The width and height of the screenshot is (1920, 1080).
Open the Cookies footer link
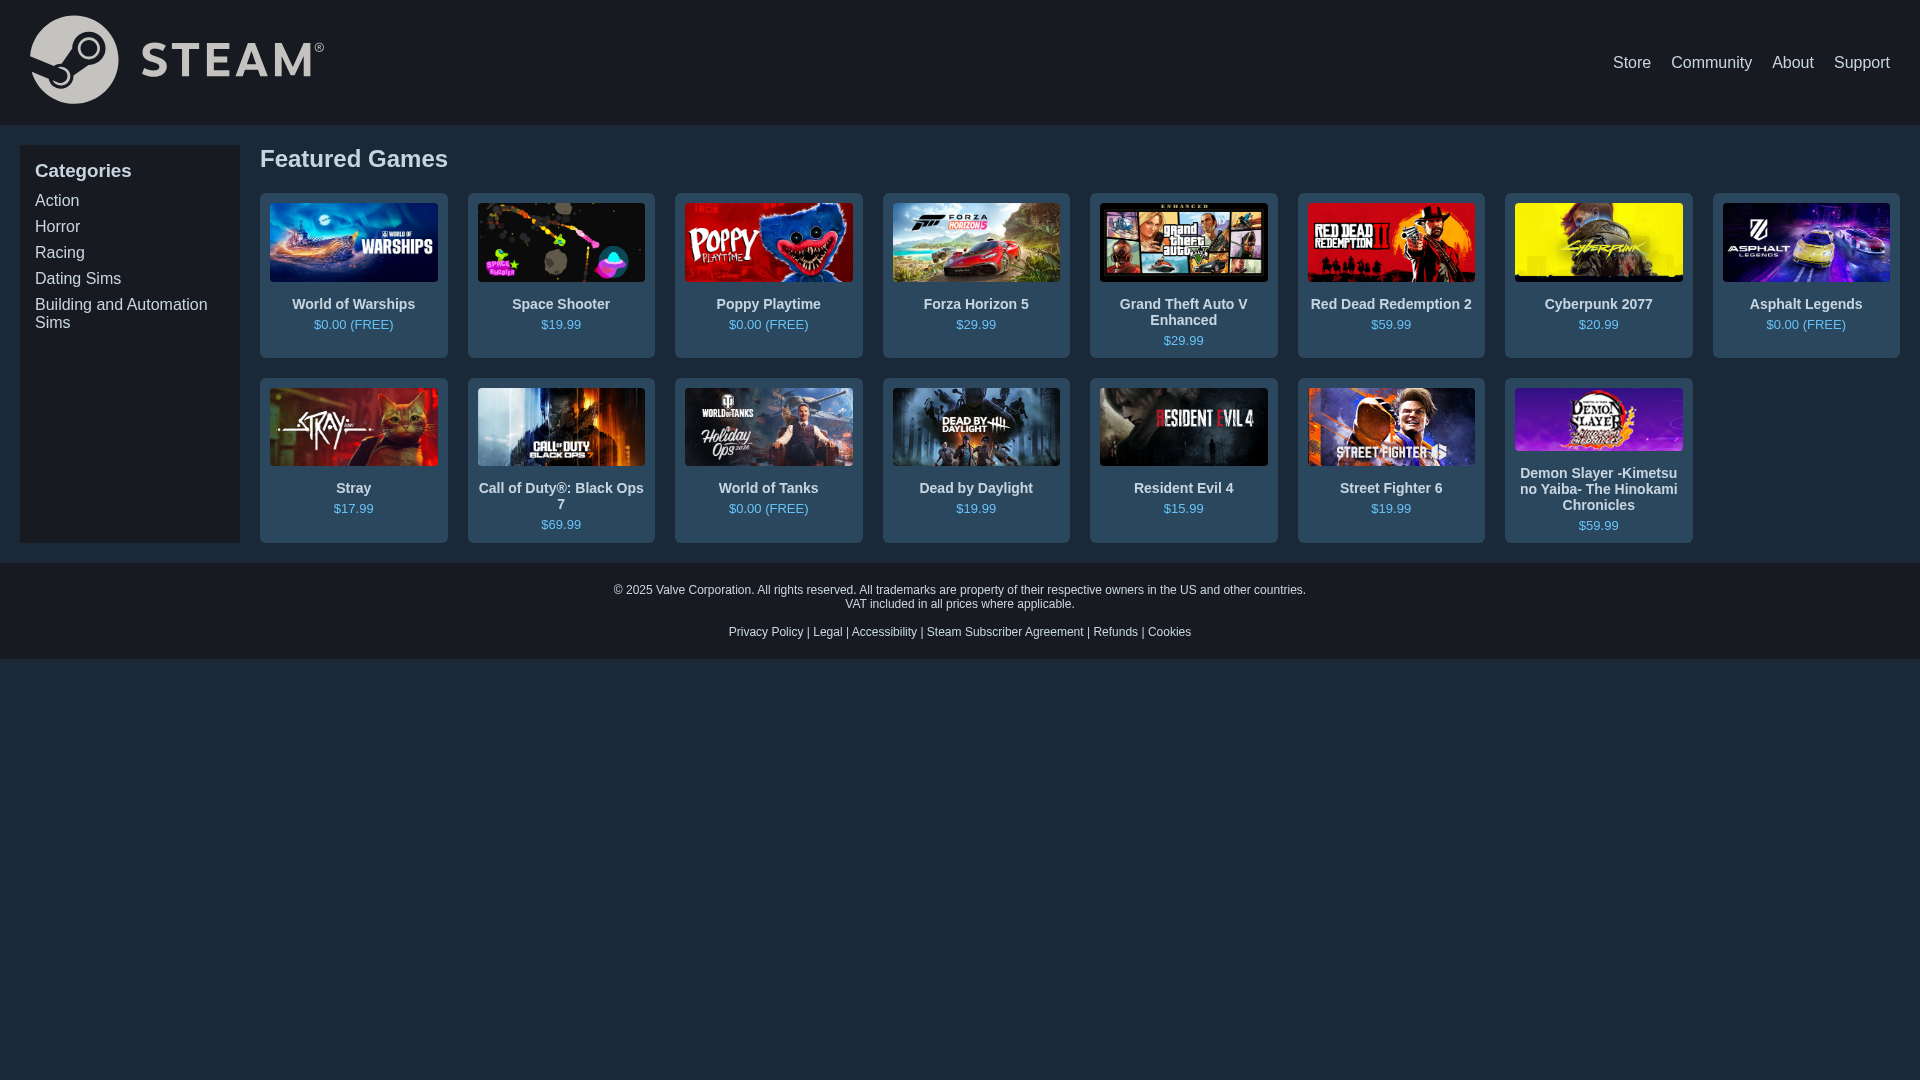tap(1169, 632)
